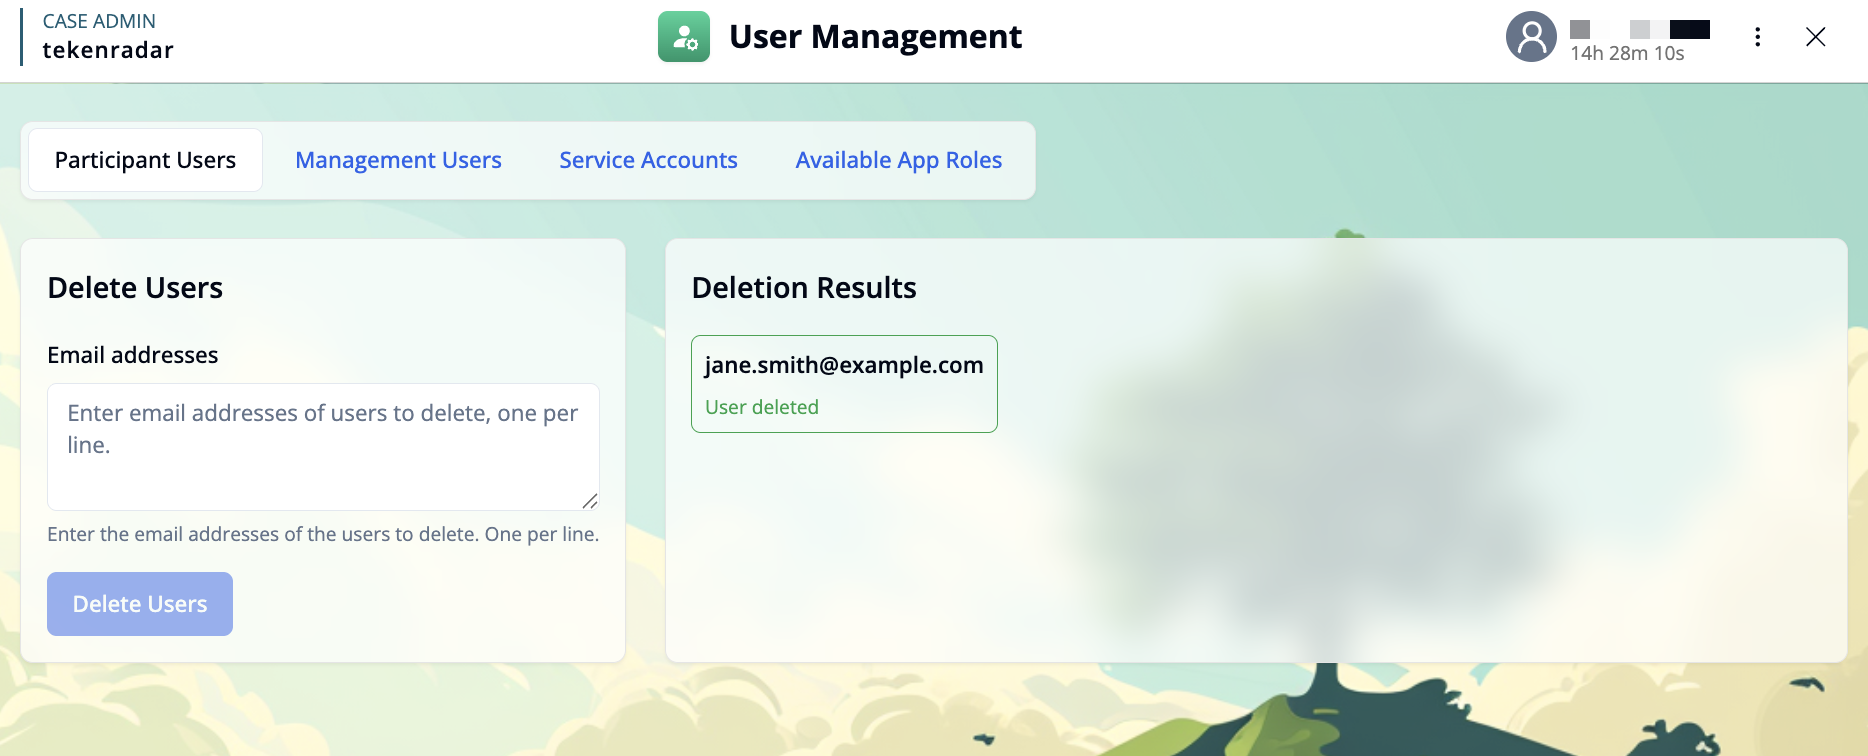Image resolution: width=1868 pixels, height=756 pixels.
Task: Click the Email addresses field label
Action: click(133, 355)
